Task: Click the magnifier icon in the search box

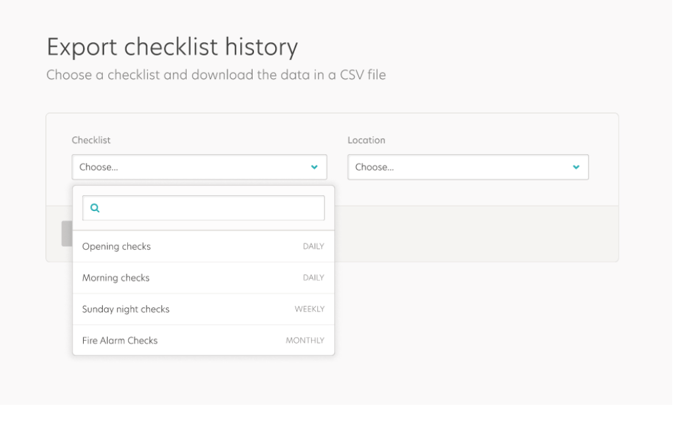Action: coord(95,208)
